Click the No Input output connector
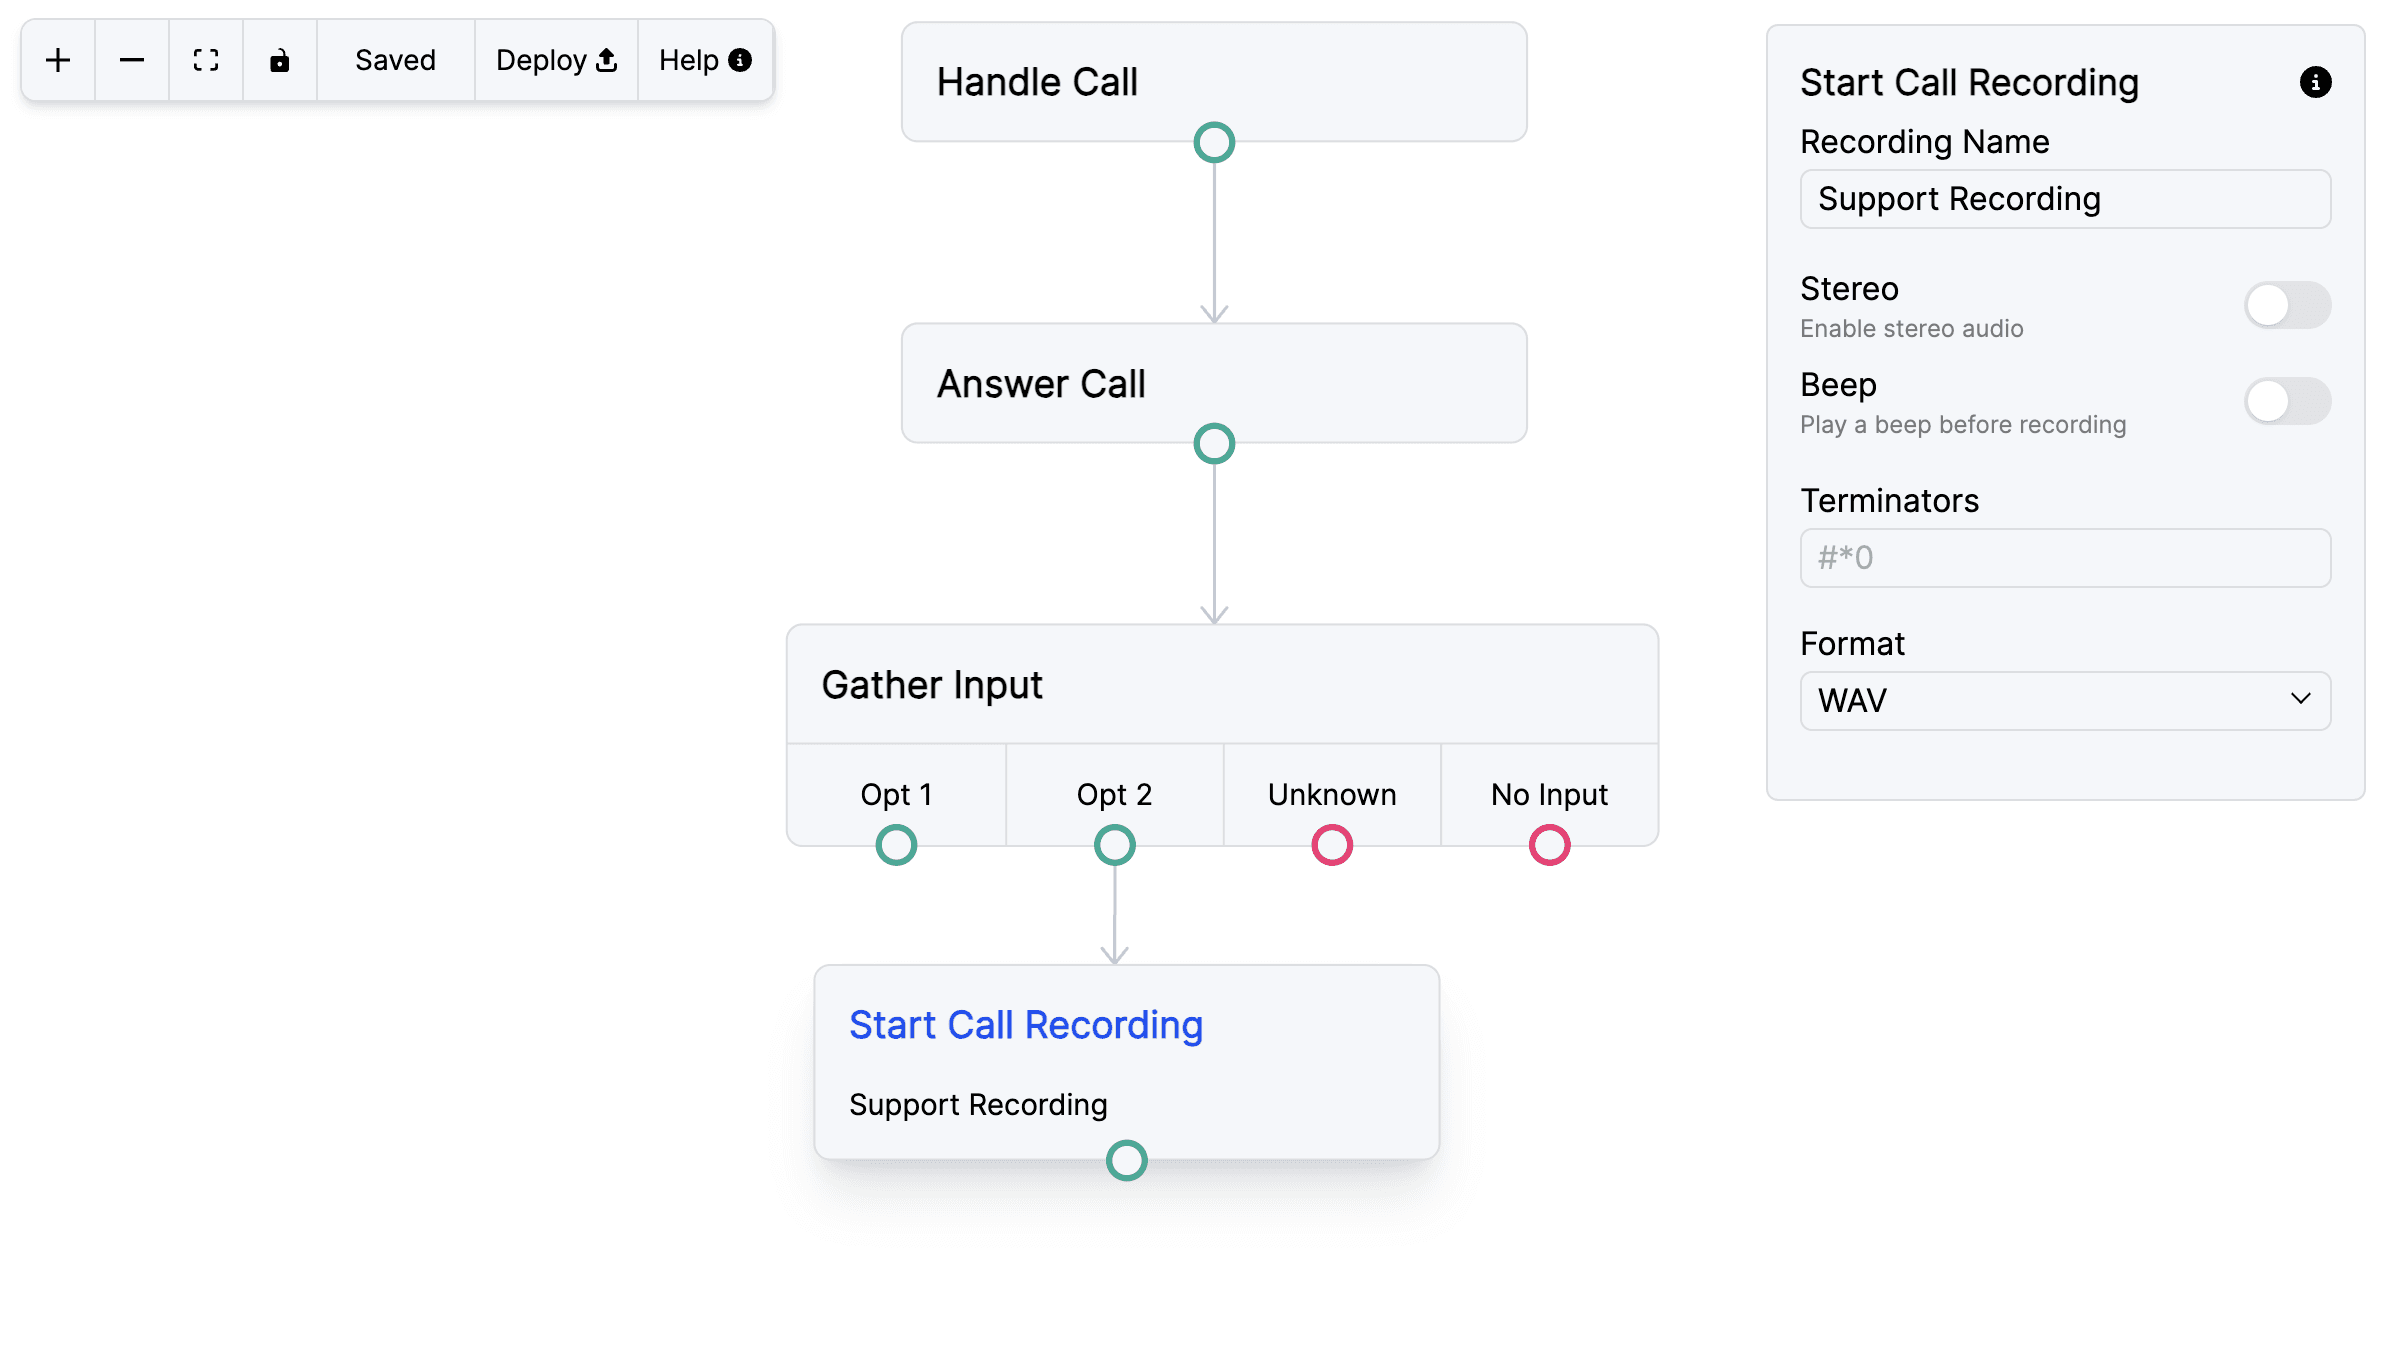 tap(1549, 845)
